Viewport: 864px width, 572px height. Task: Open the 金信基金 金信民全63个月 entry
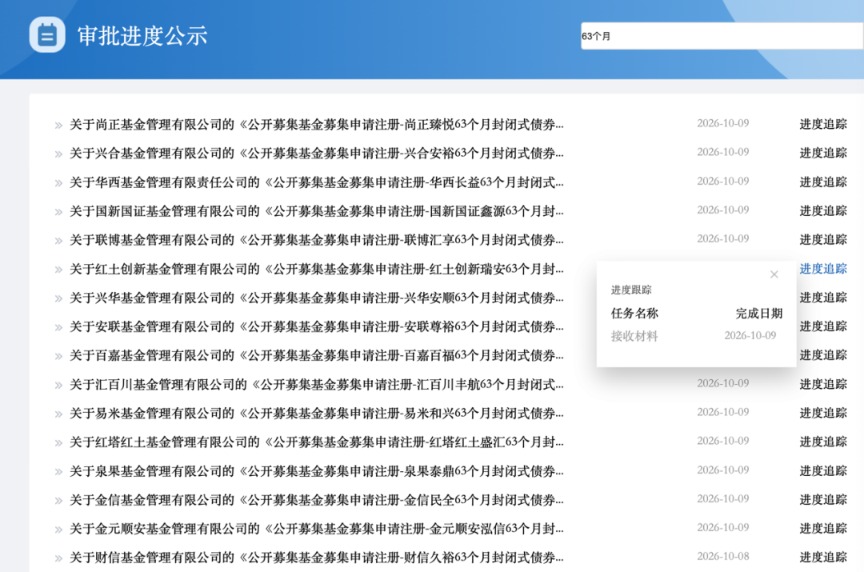[316, 500]
